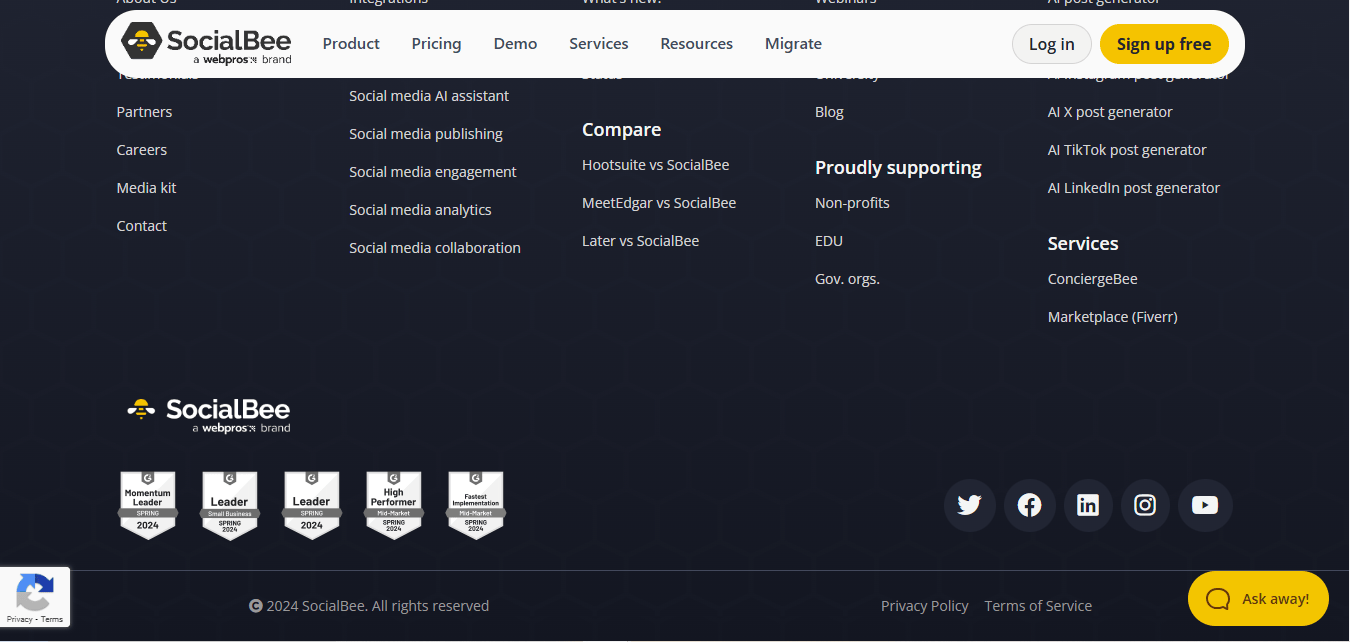This screenshot has width=1350, height=642.
Task: Open the Instagram social icon
Action: 1145,505
